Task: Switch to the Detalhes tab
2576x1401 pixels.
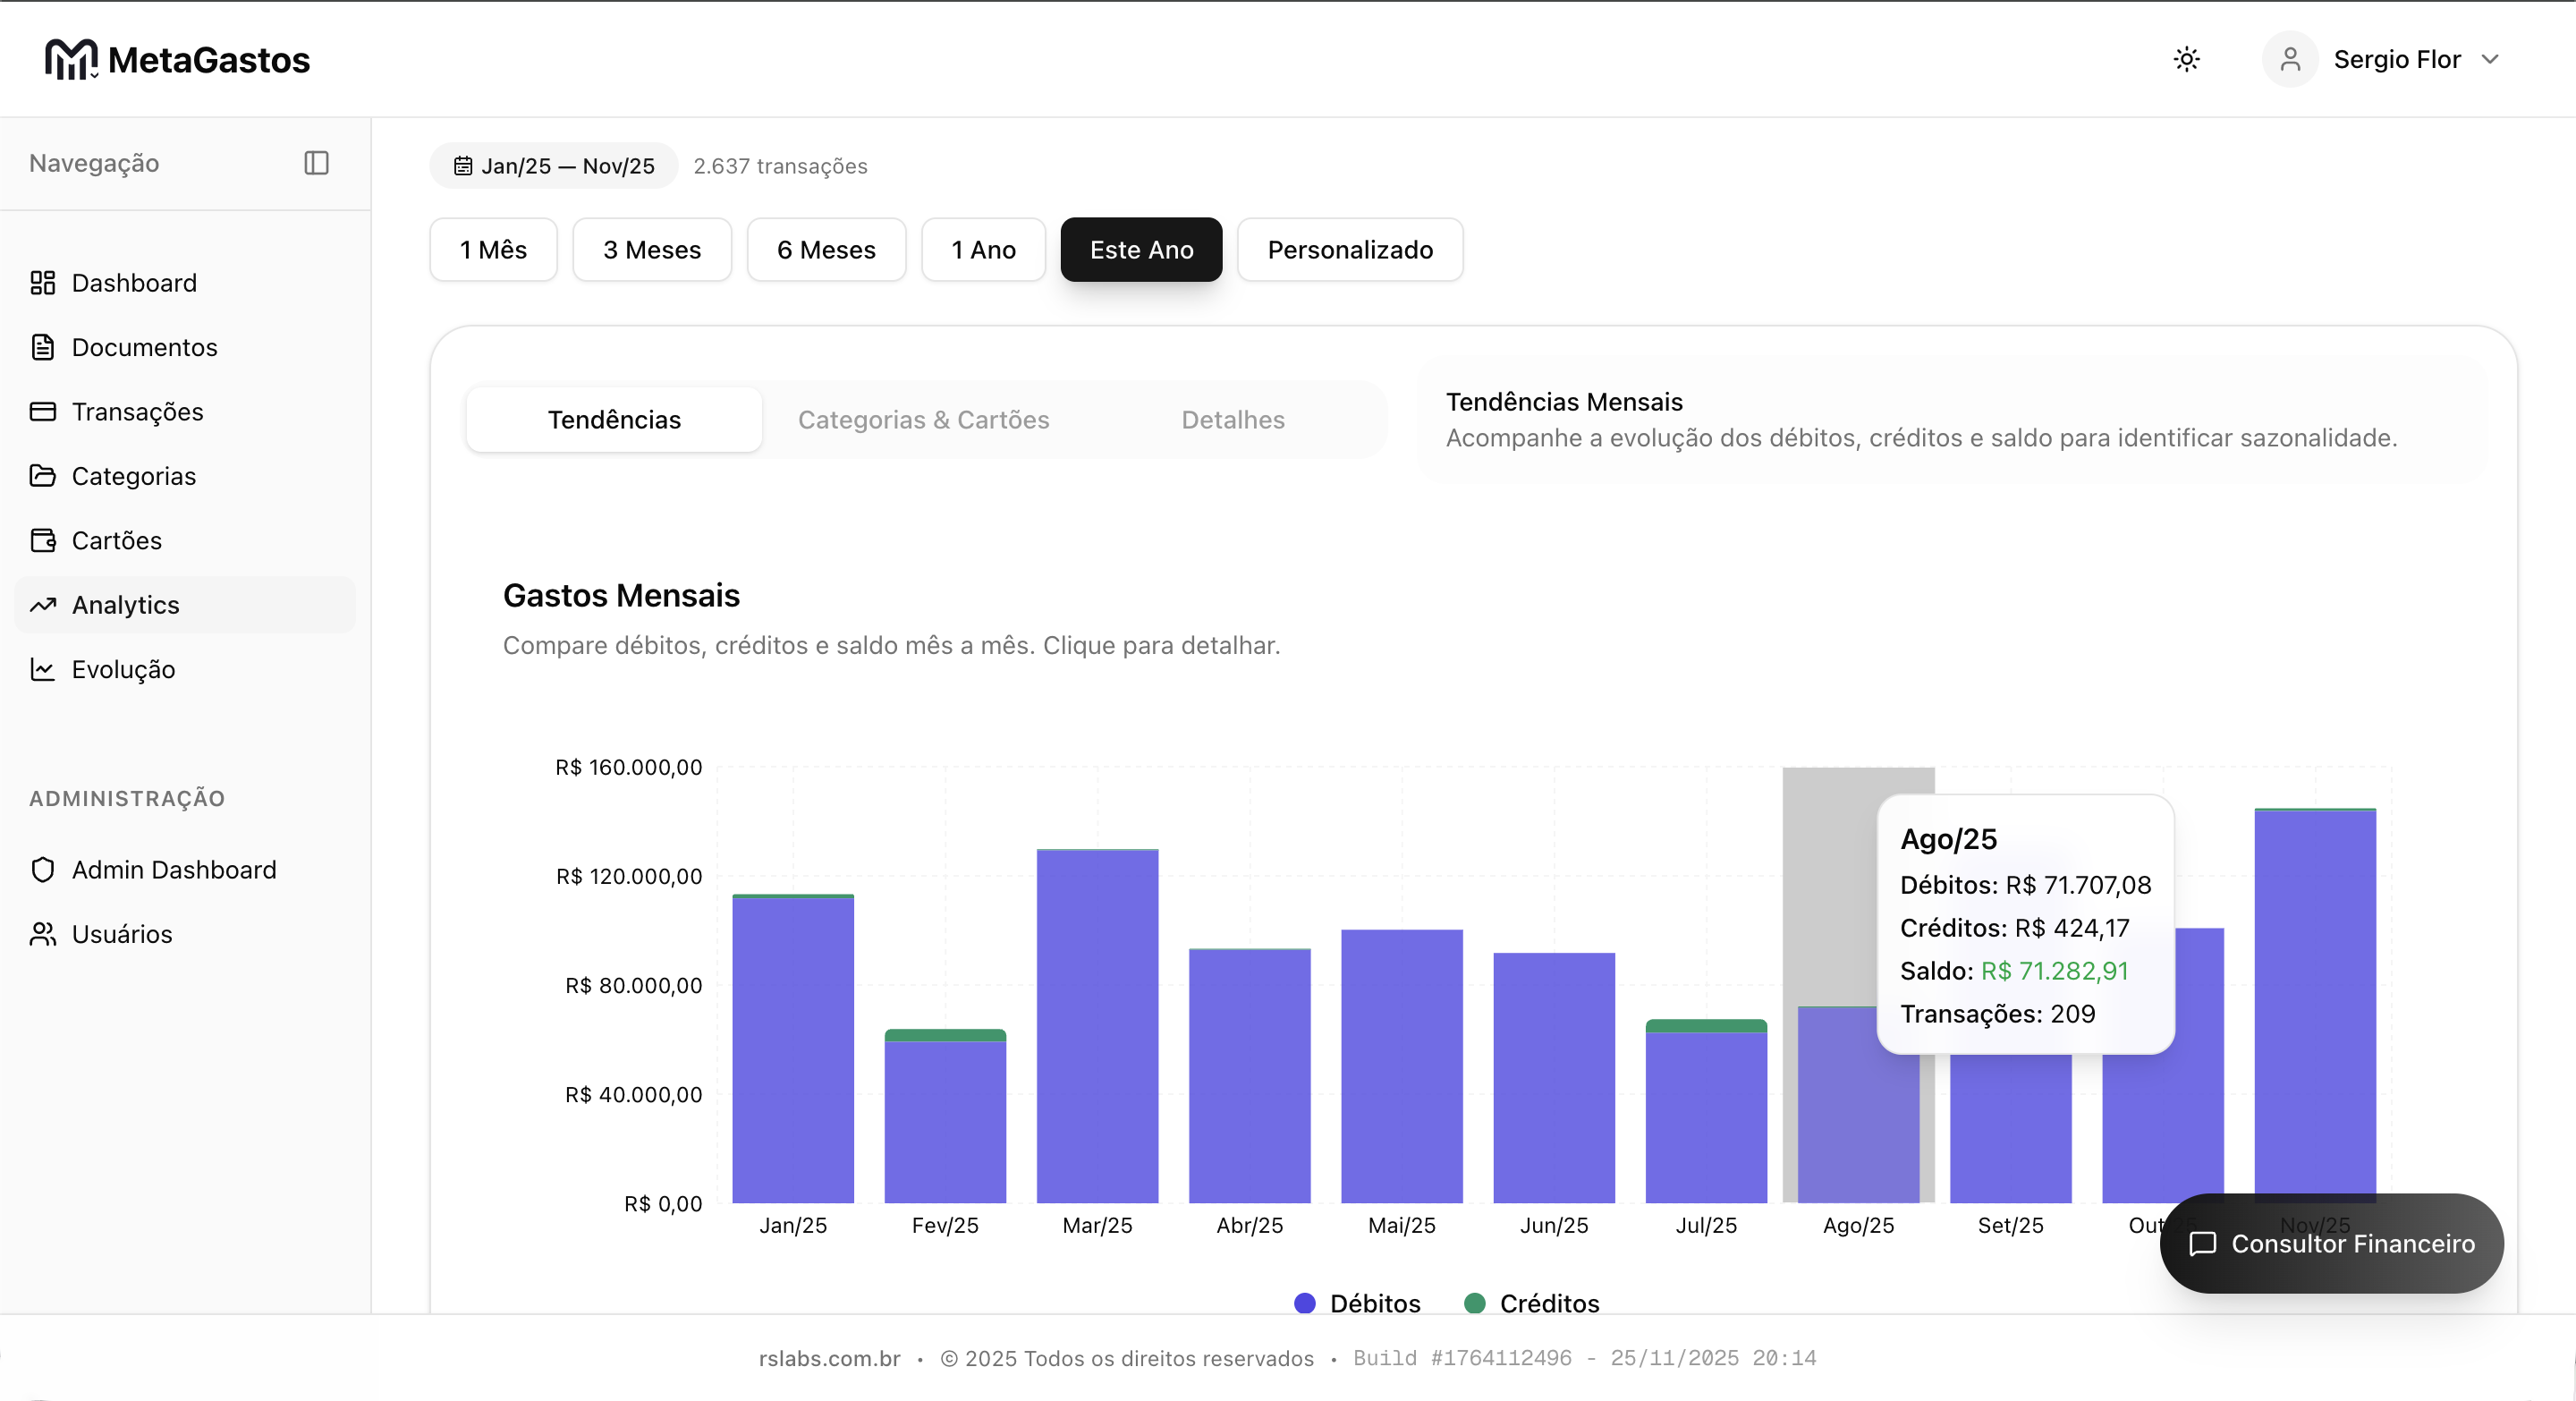Action: pyautogui.click(x=1232, y=420)
